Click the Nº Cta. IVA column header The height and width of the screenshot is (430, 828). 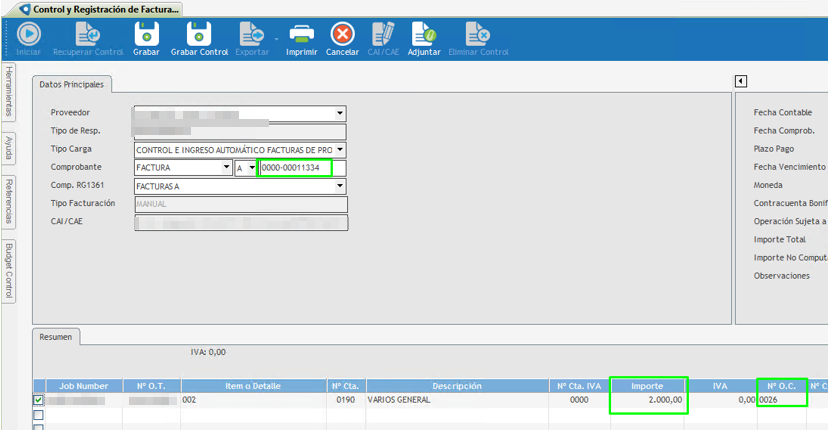point(579,386)
